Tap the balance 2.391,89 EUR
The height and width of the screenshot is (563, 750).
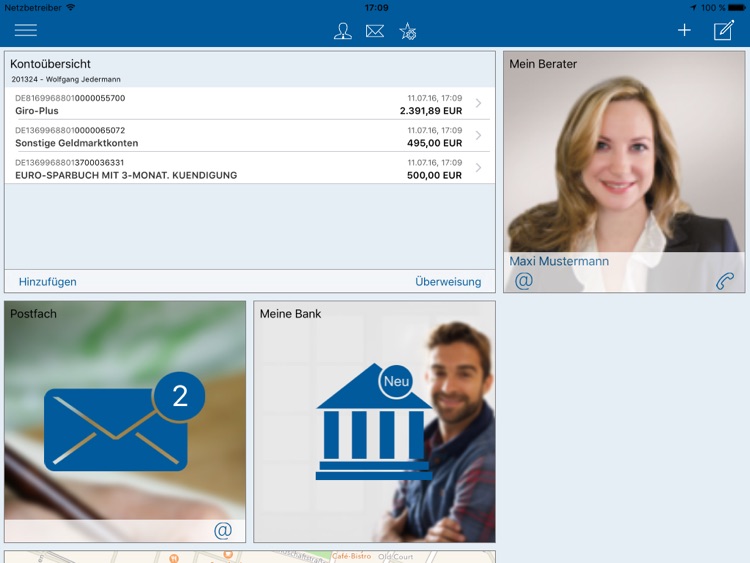tap(431, 110)
